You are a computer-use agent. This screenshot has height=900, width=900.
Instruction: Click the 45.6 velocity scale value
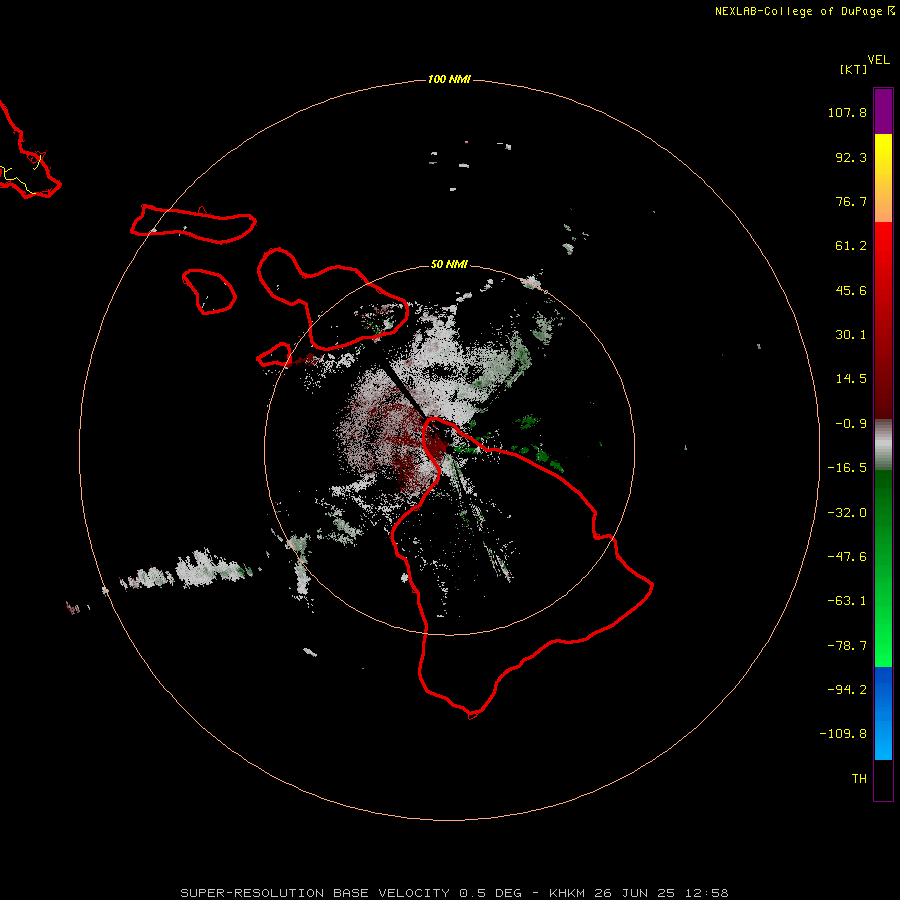(x=851, y=290)
